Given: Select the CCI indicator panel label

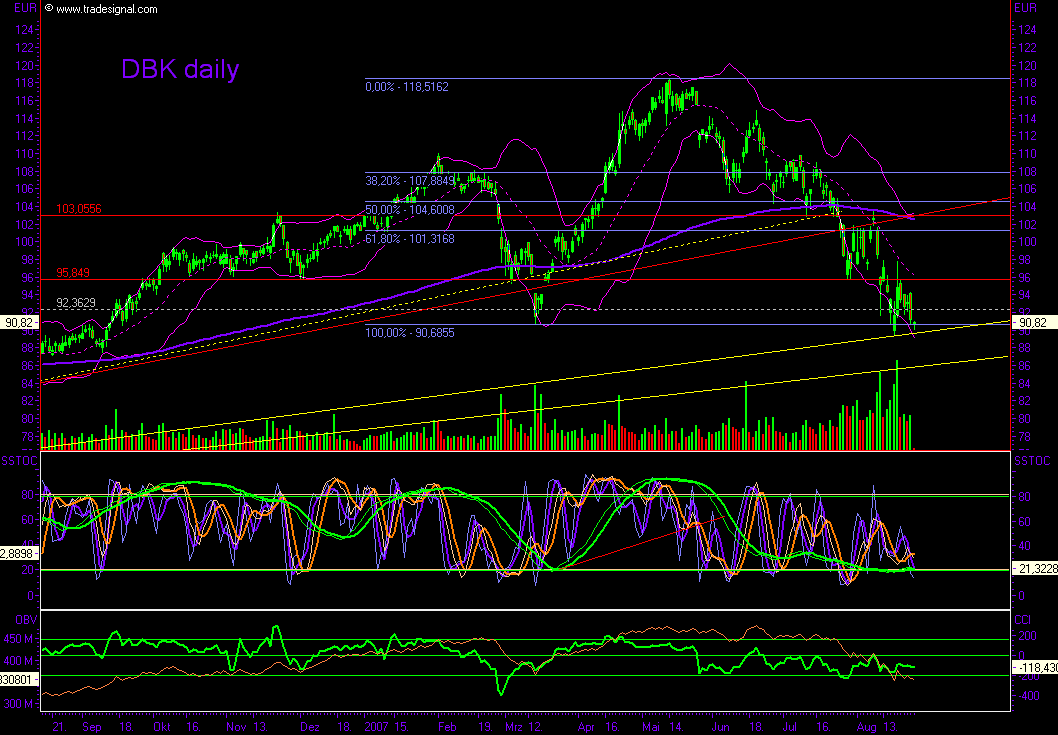Looking at the screenshot, I should click(x=1023, y=619).
